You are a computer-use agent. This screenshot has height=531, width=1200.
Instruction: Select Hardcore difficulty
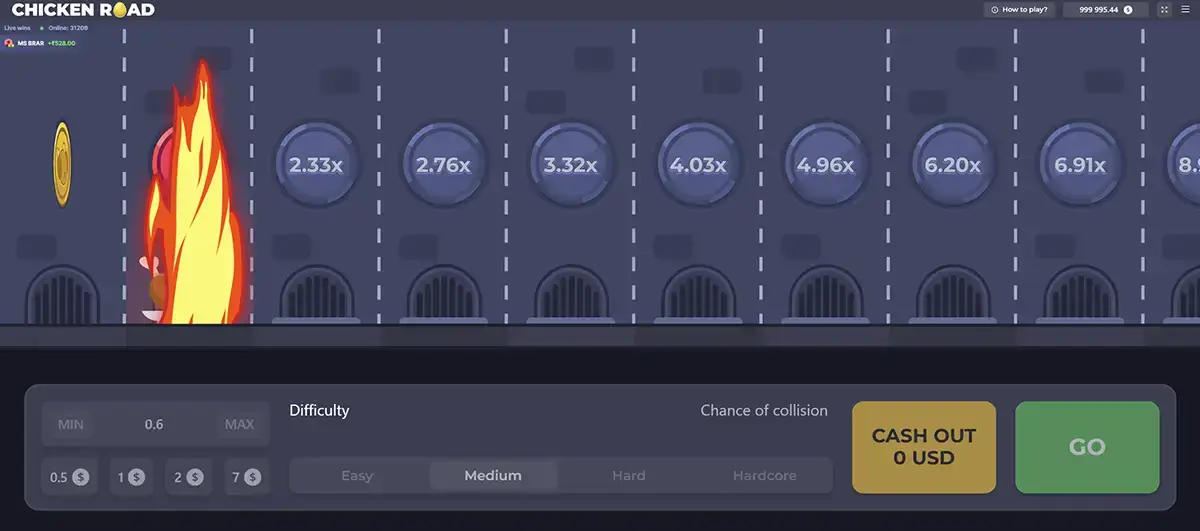coord(765,476)
